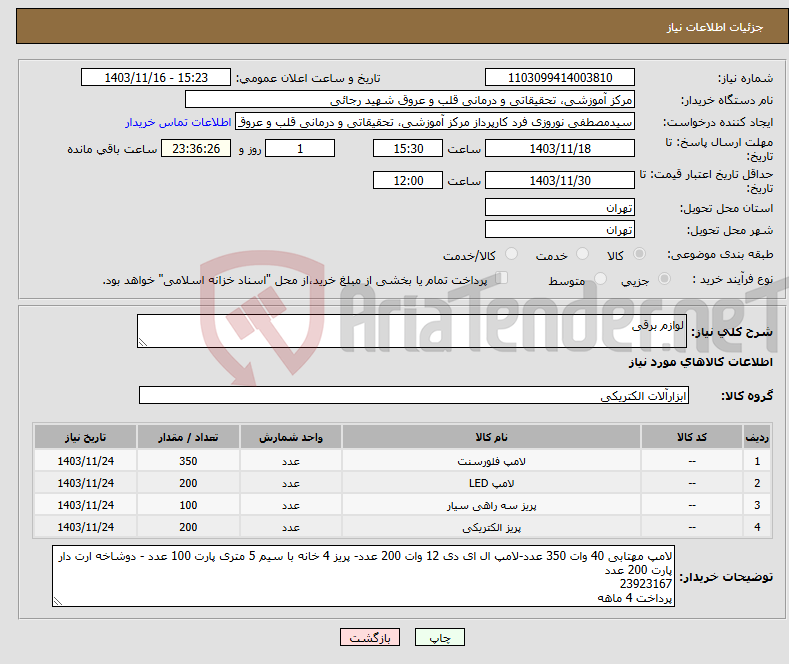Select the کالا/خدمت radio button
This screenshot has height=664, width=789.
511,254
